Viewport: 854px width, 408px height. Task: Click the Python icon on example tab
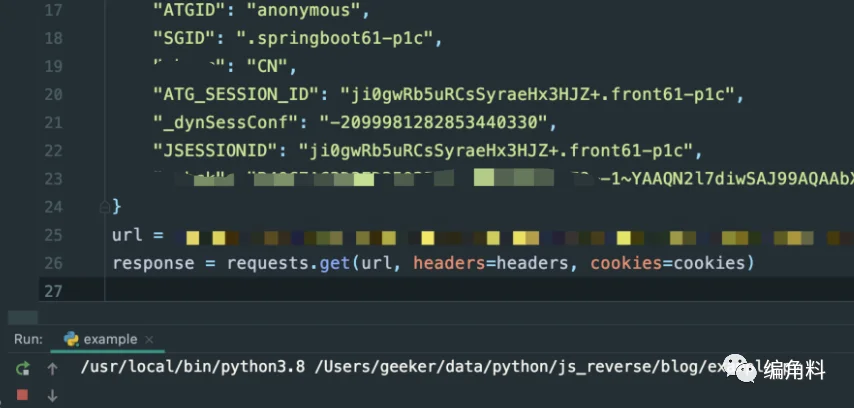point(71,339)
